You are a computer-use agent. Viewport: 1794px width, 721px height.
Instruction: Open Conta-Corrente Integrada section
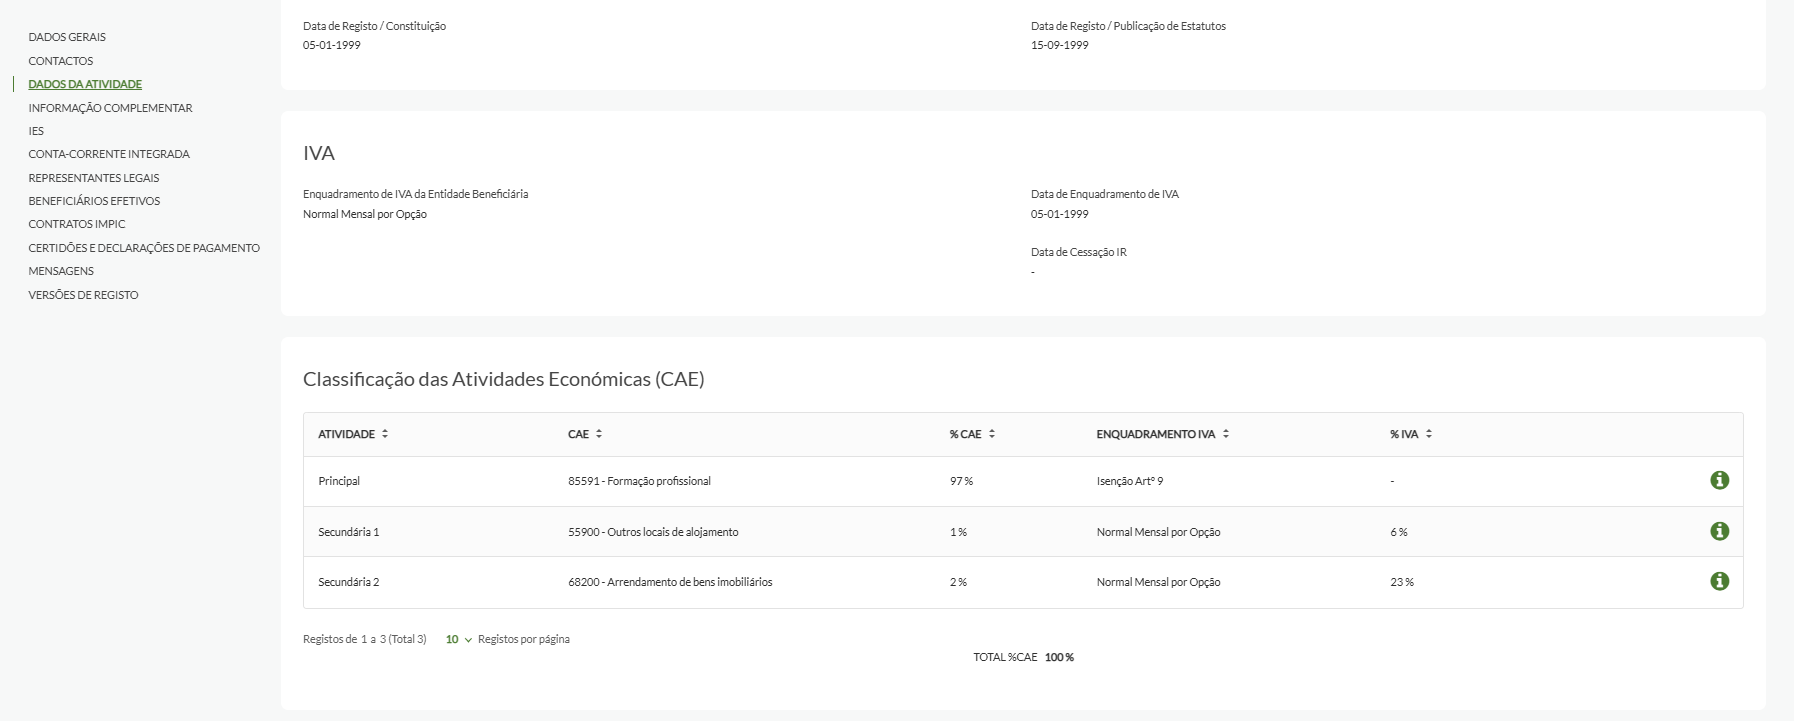(109, 154)
